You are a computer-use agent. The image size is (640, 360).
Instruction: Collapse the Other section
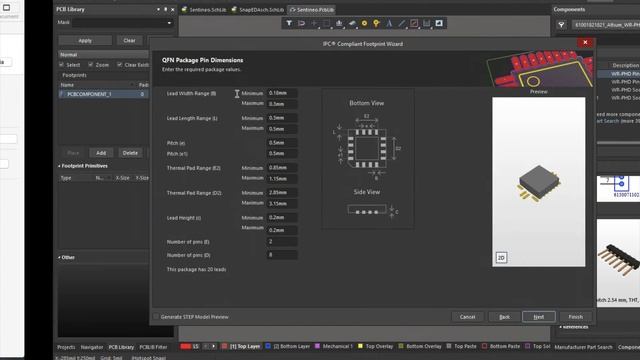tap(59, 258)
